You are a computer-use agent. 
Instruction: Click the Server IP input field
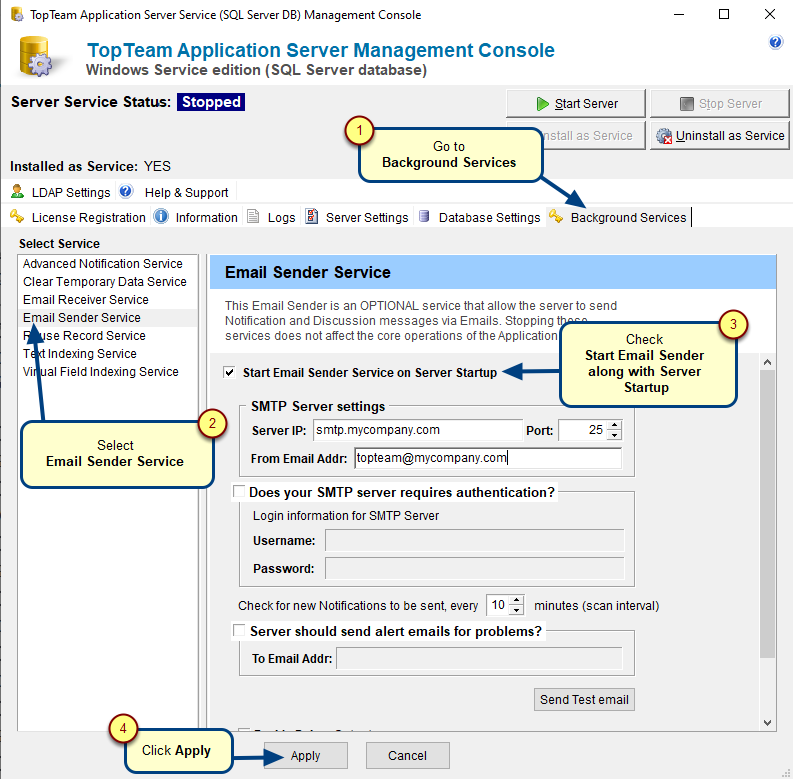[417, 430]
